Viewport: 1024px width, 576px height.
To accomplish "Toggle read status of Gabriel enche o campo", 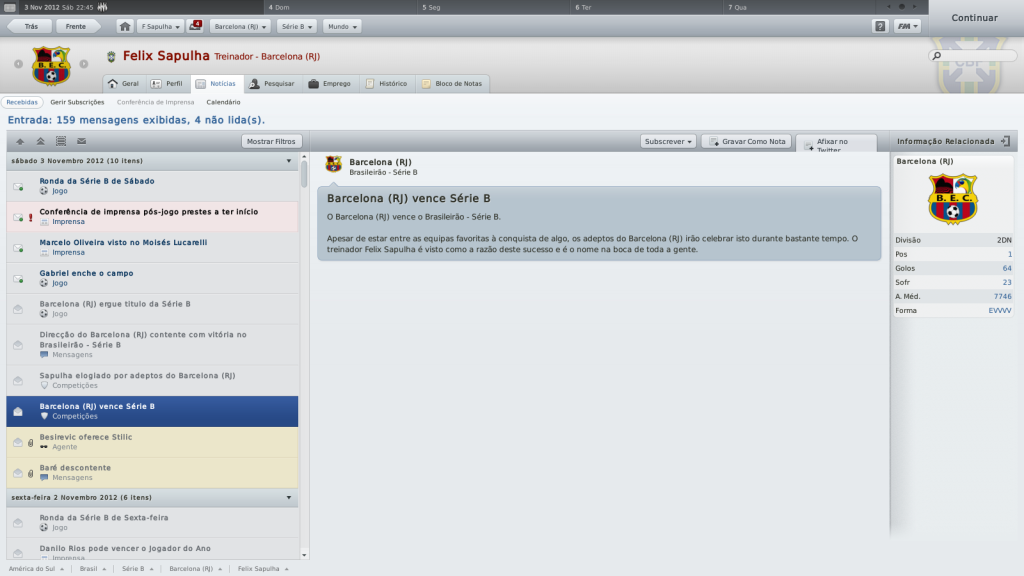I will pos(18,279).
